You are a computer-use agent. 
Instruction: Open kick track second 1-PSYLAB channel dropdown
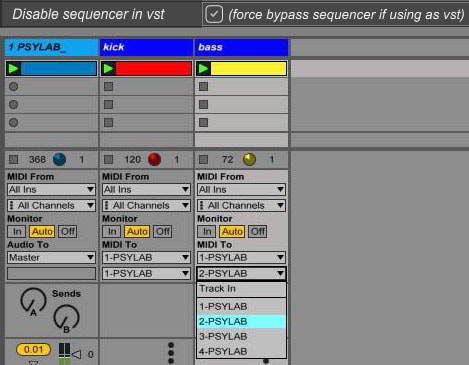click(x=146, y=273)
